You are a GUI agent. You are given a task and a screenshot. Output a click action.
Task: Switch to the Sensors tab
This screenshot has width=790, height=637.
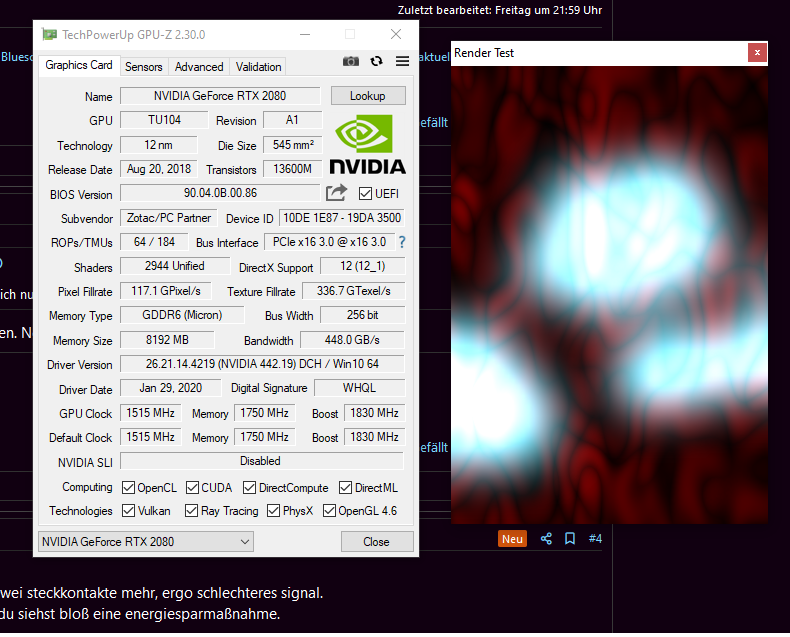point(144,67)
